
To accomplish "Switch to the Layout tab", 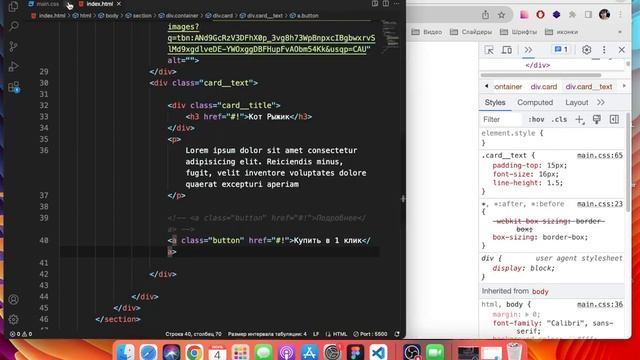I will click(576, 102).
